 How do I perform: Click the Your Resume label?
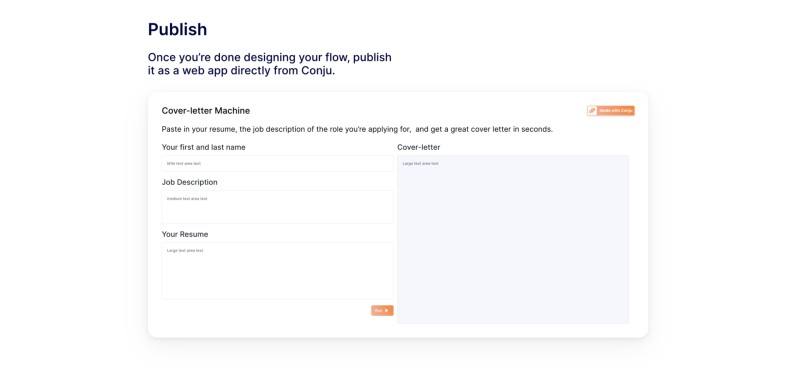click(x=185, y=234)
